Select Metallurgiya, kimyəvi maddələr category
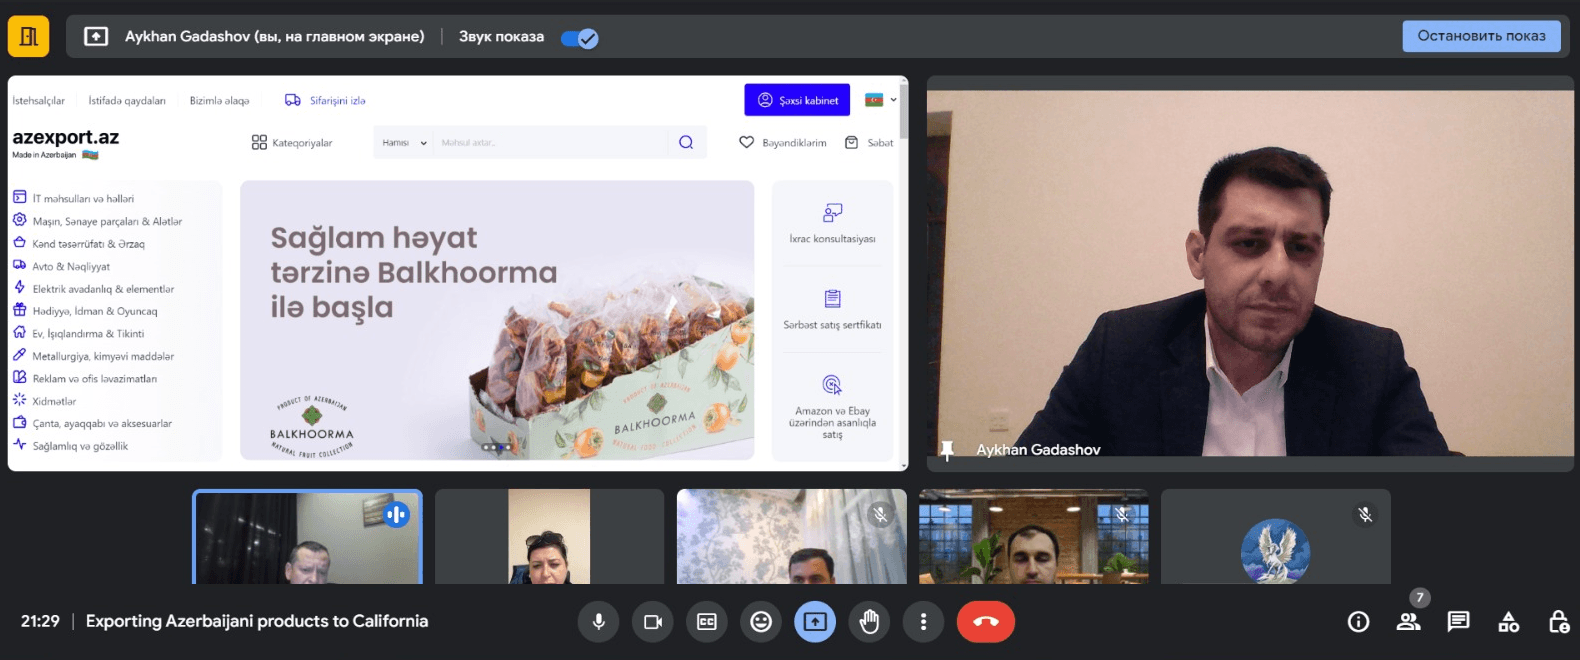This screenshot has height=660, width=1580. [93, 356]
